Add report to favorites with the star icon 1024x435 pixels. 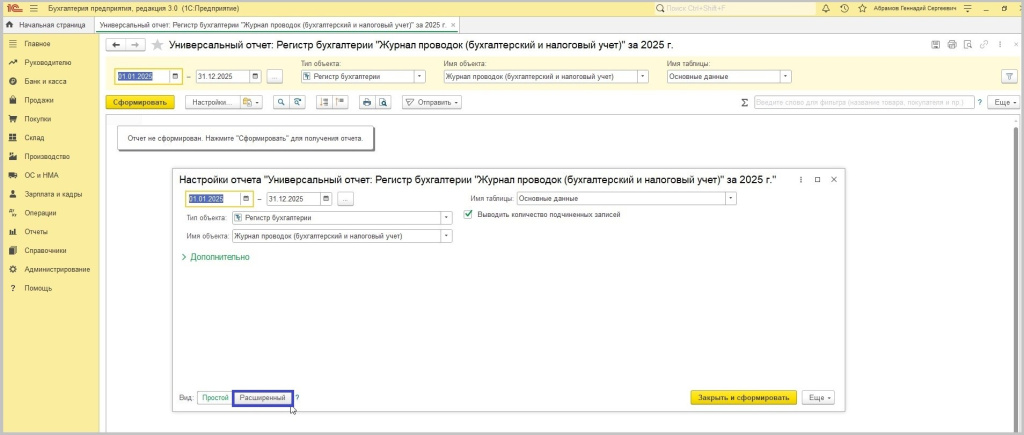tap(158, 45)
